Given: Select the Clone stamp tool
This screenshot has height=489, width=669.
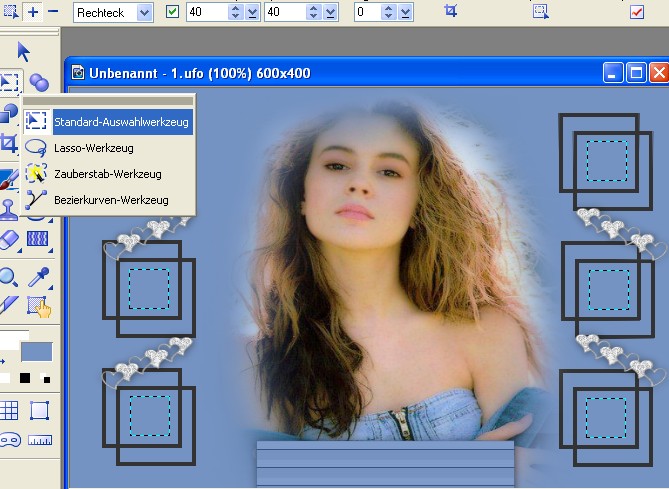Looking at the screenshot, I should click(x=9, y=210).
